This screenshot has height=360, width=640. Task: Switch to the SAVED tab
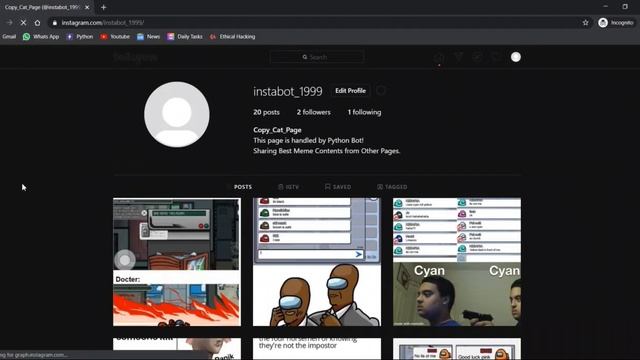[x=338, y=187]
